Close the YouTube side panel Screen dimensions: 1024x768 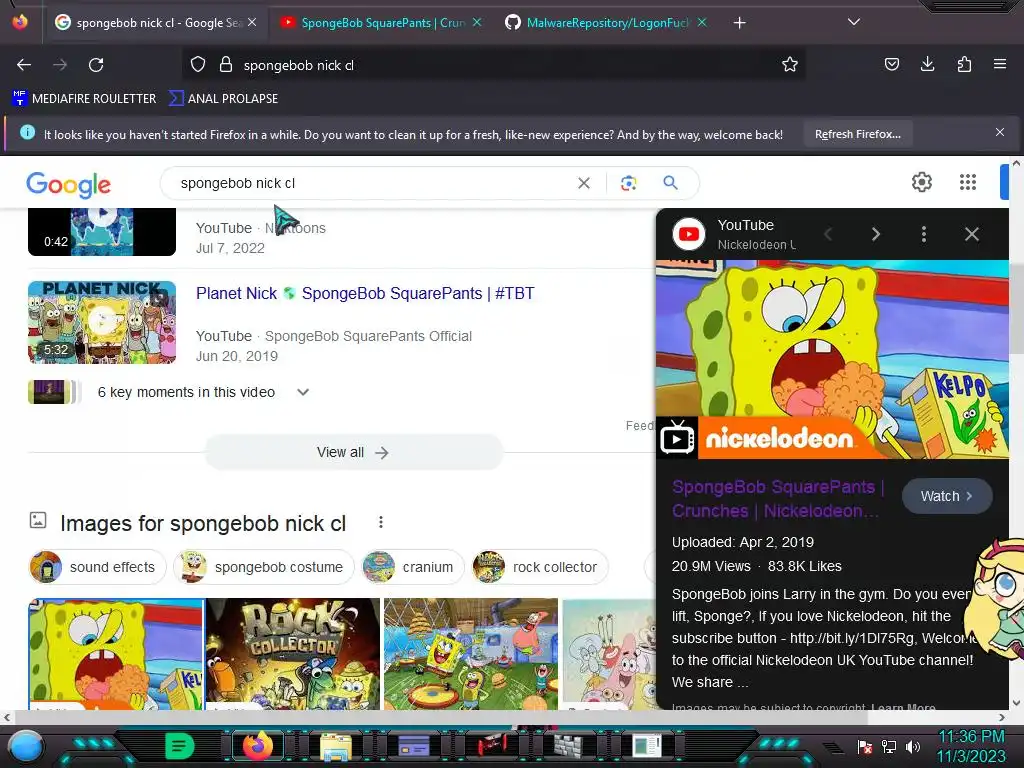[x=972, y=234]
